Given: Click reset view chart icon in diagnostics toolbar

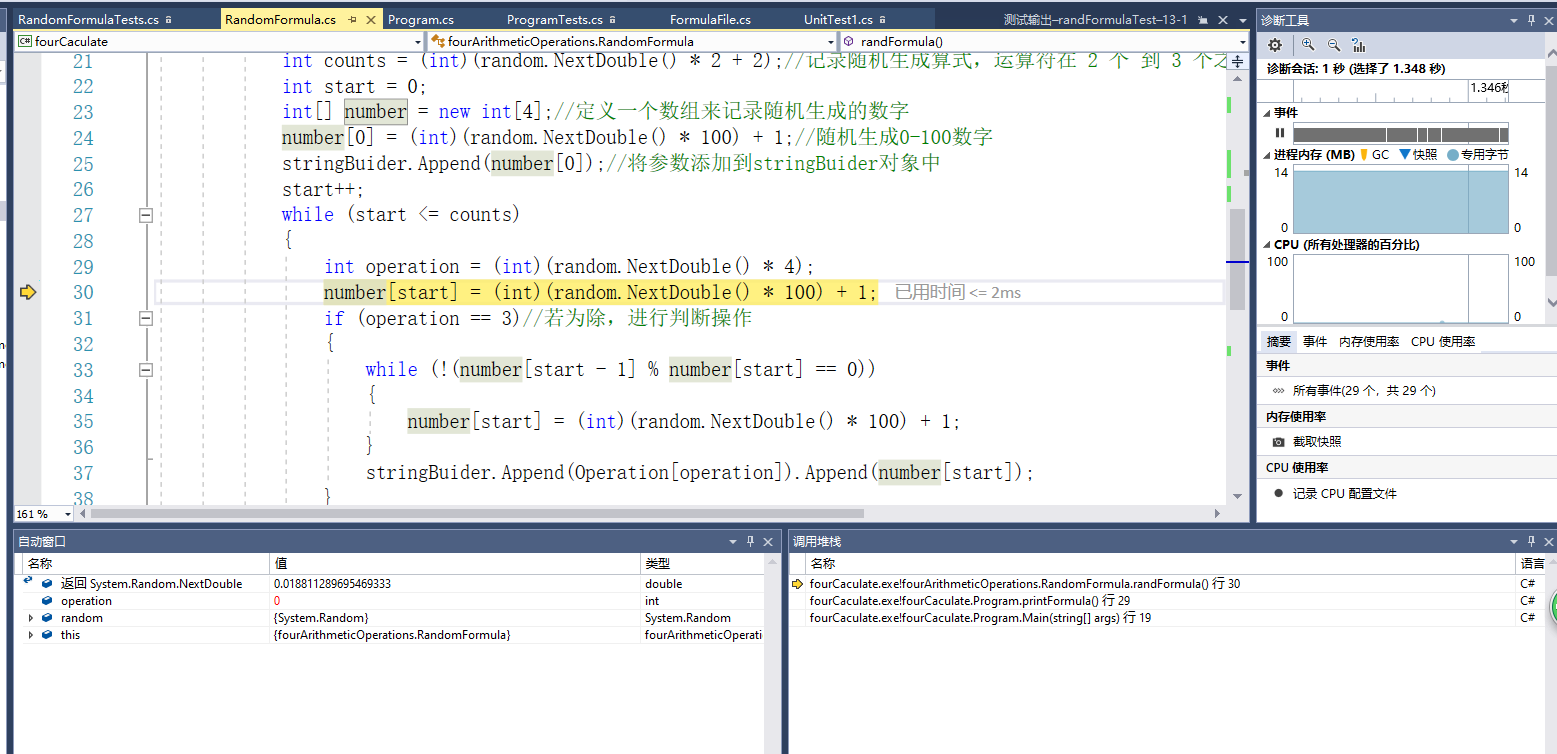Looking at the screenshot, I should [x=1359, y=45].
